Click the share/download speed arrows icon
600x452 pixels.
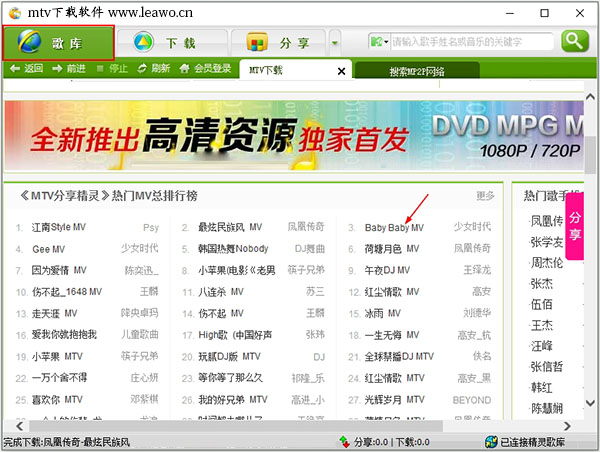point(344,442)
